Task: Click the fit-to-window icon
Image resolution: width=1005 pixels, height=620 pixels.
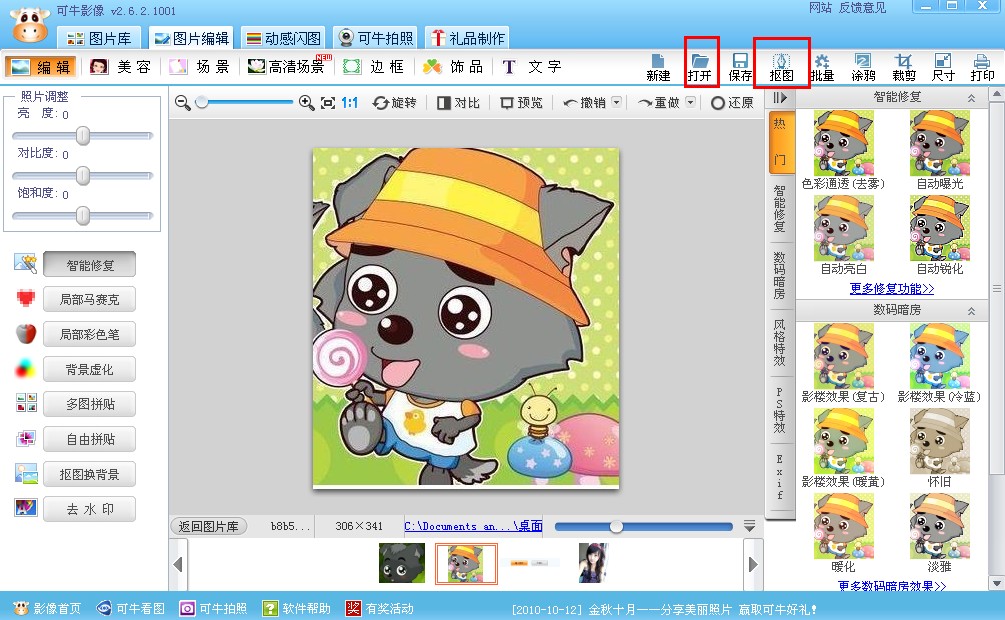Action: point(328,103)
